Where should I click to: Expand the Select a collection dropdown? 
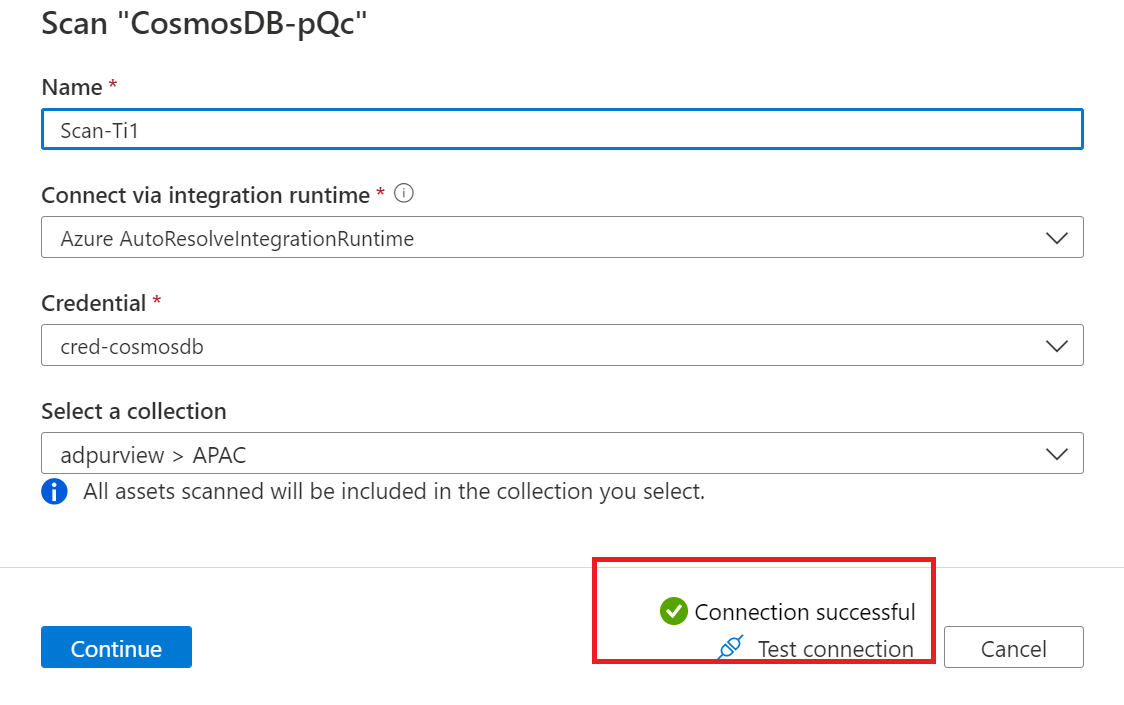pyautogui.click(x=1057, y=453)
